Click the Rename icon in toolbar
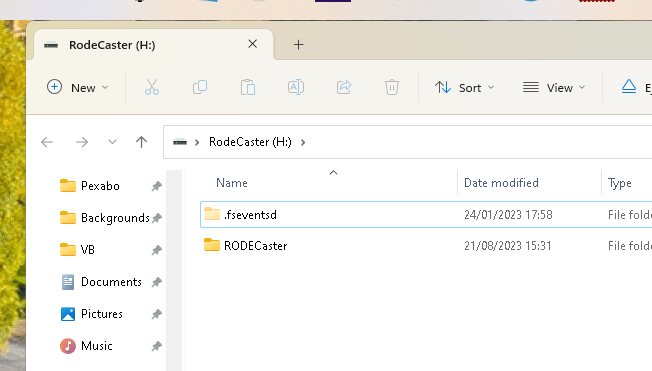This screenshot has height=371, width=652. coord(296,87)
